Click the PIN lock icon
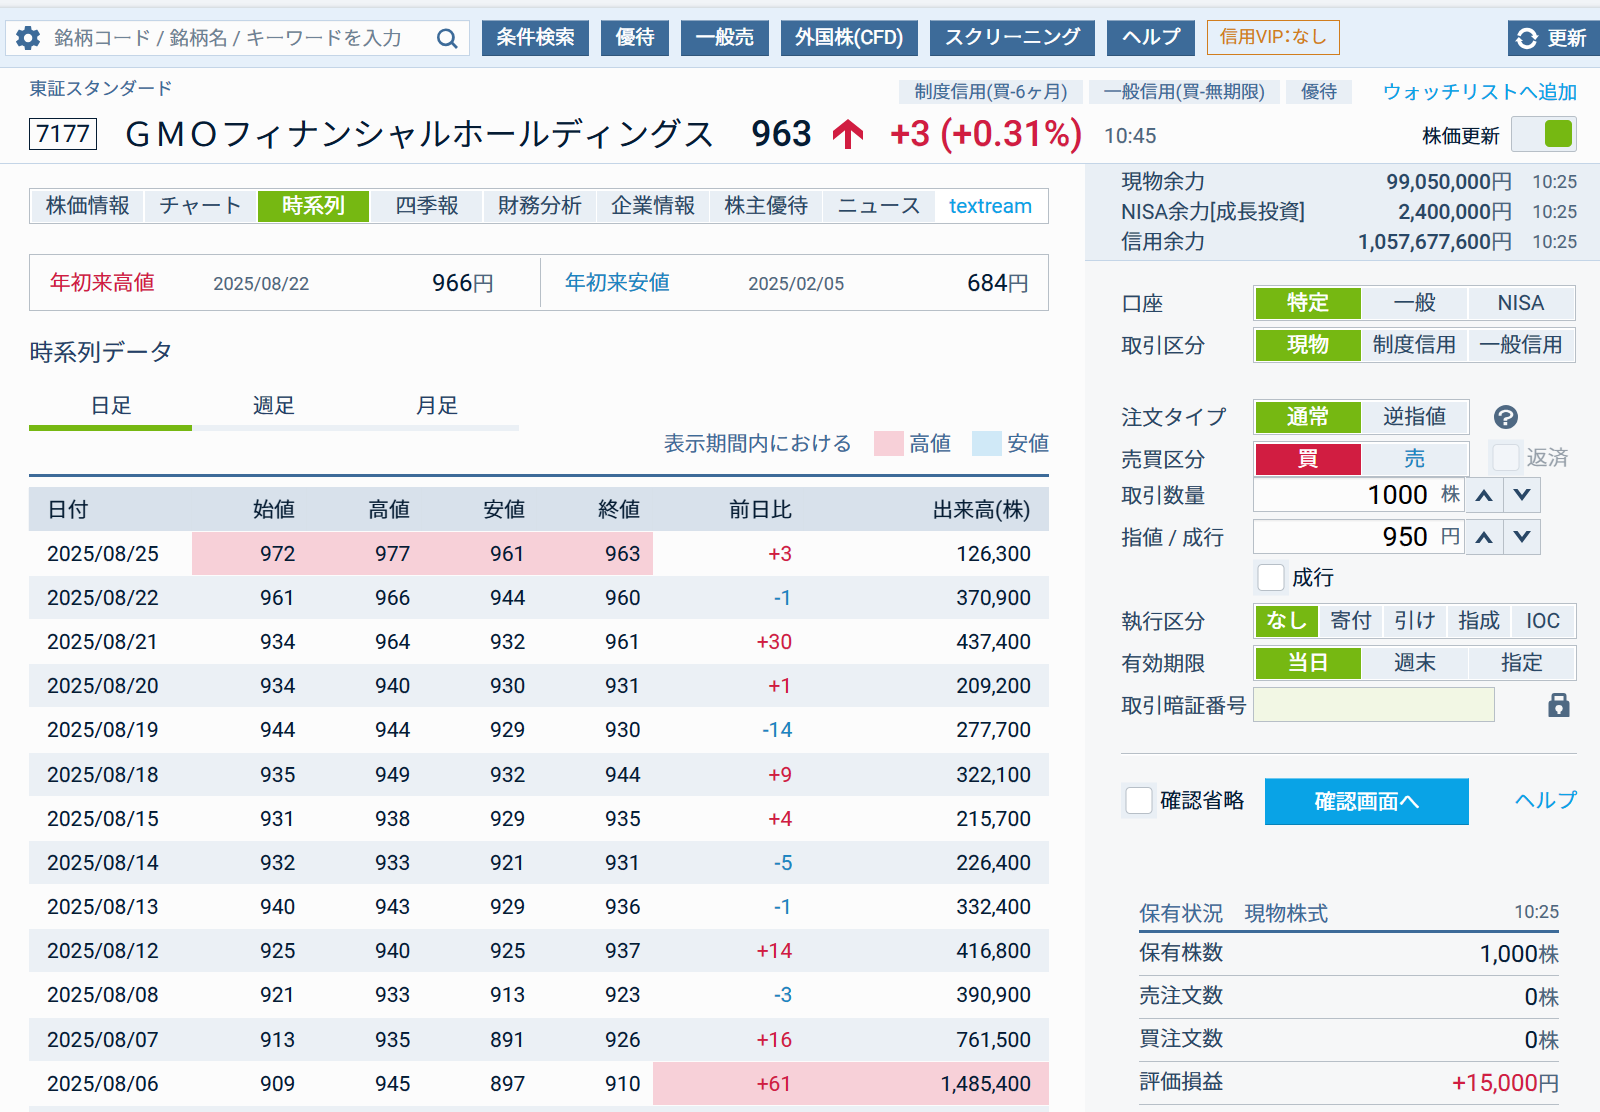This screenshot has width=1600, height=1112. tap(1558, 705)
